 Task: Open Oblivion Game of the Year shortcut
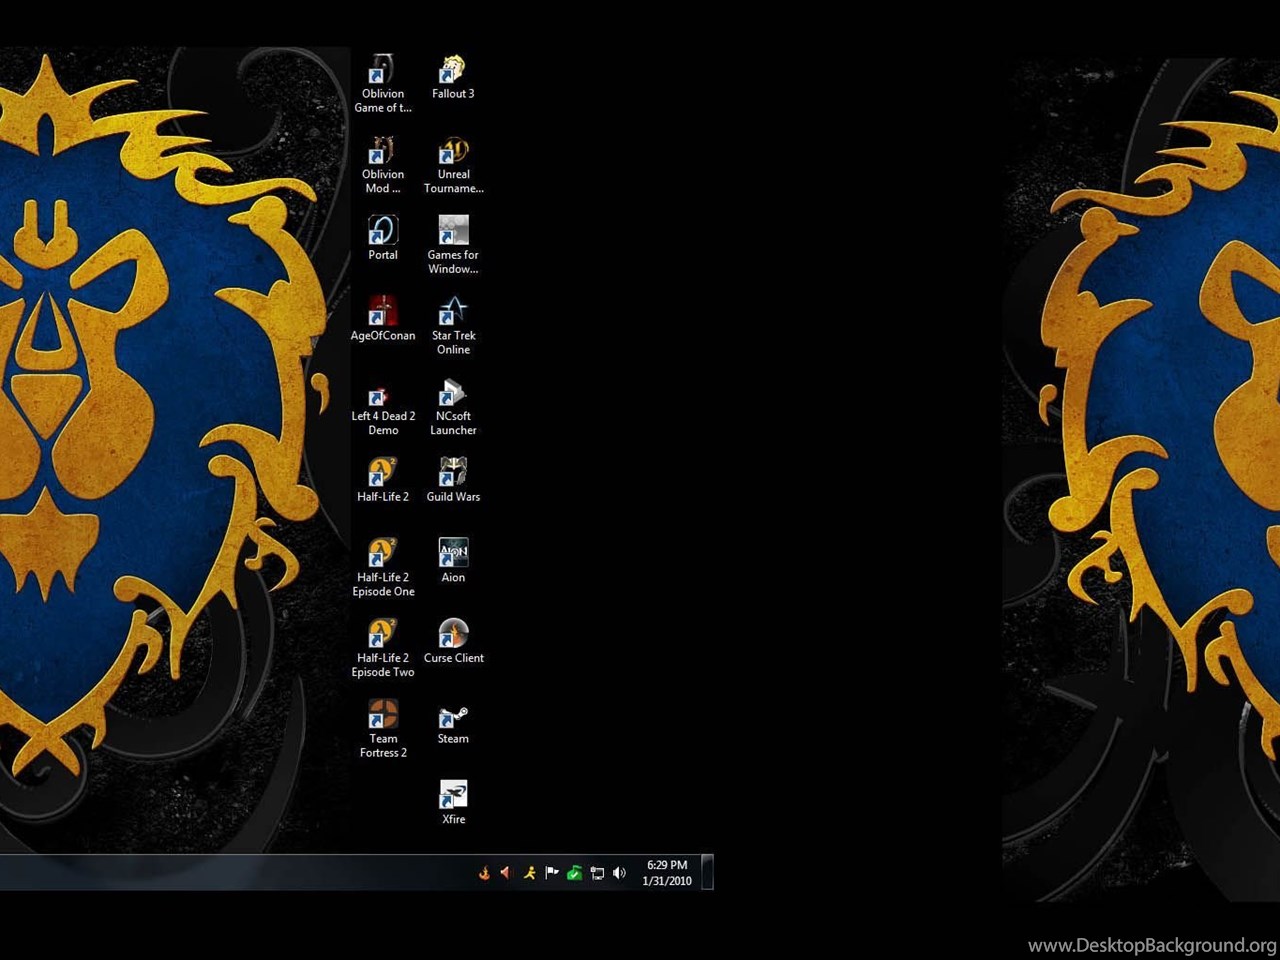(383, 84)
